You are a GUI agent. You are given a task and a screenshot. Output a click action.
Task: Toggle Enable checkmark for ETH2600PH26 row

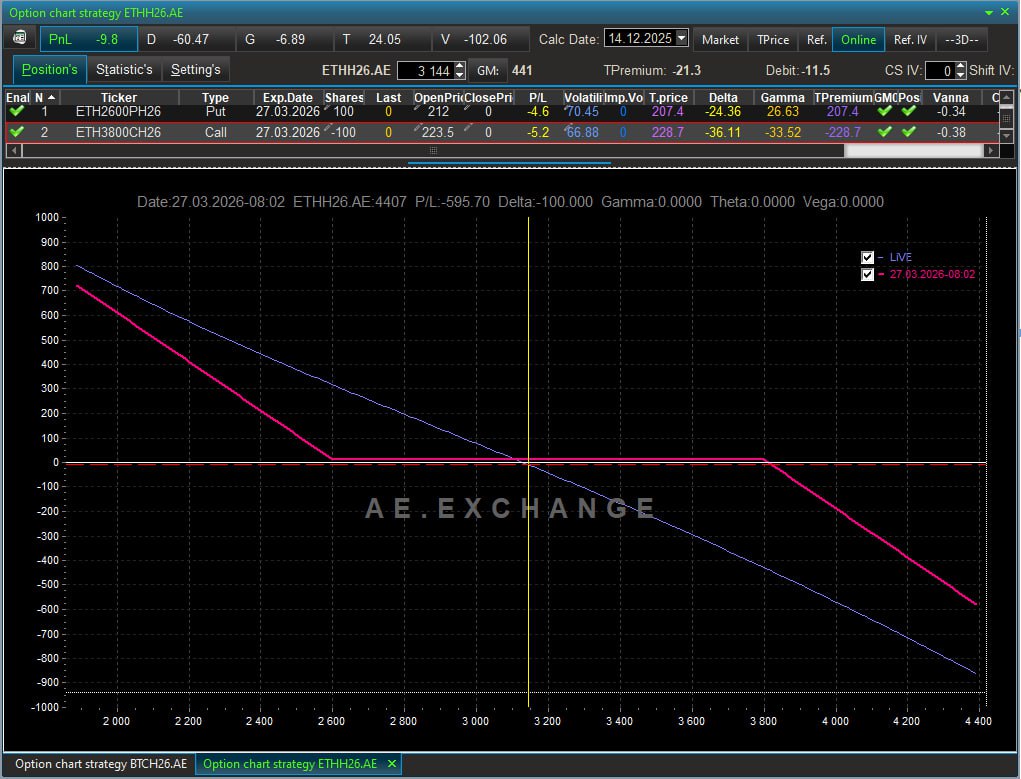pos(17,111)
